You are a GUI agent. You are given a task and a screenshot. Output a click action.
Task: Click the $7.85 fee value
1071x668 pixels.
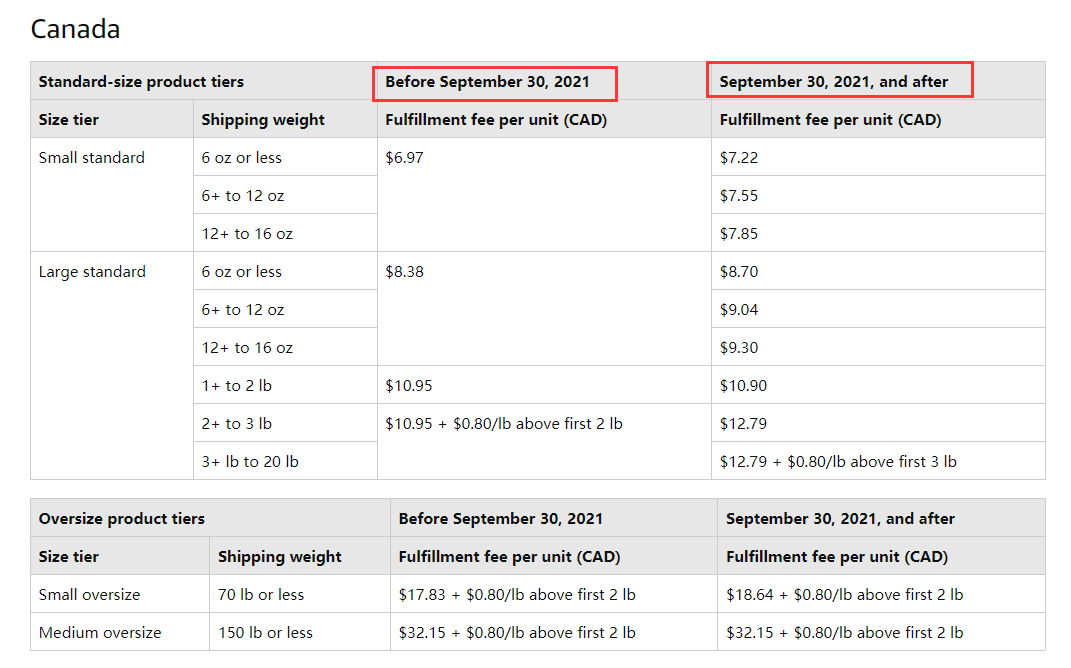tap(738, 234)
